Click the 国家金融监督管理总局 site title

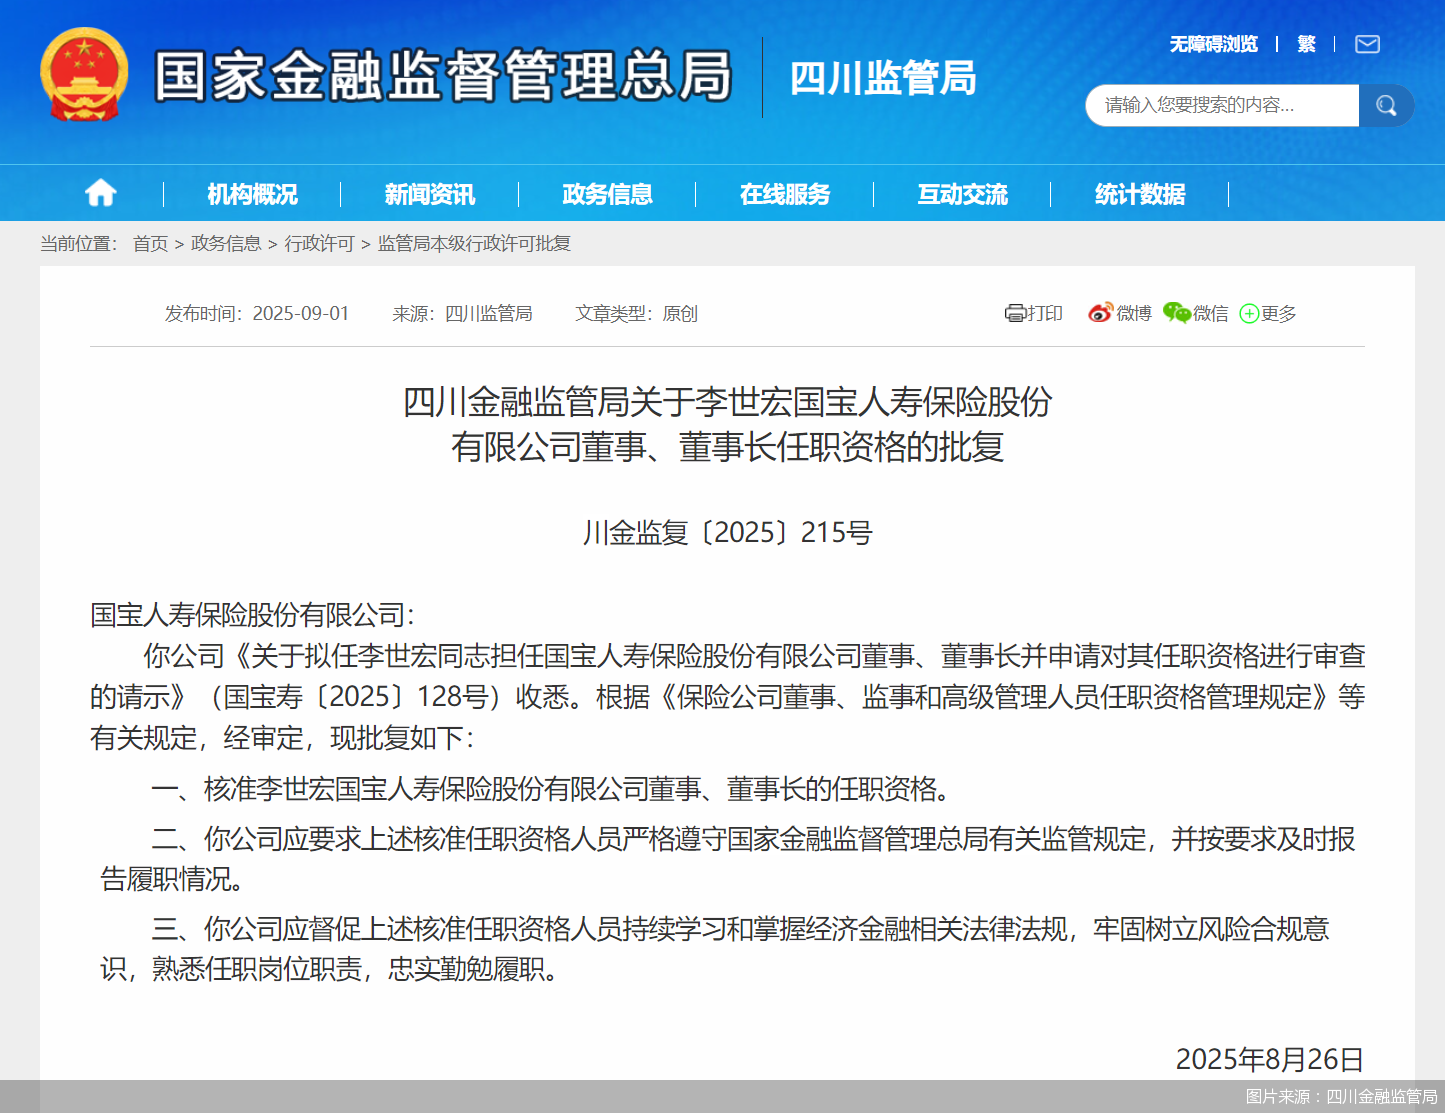click(443, 76)
